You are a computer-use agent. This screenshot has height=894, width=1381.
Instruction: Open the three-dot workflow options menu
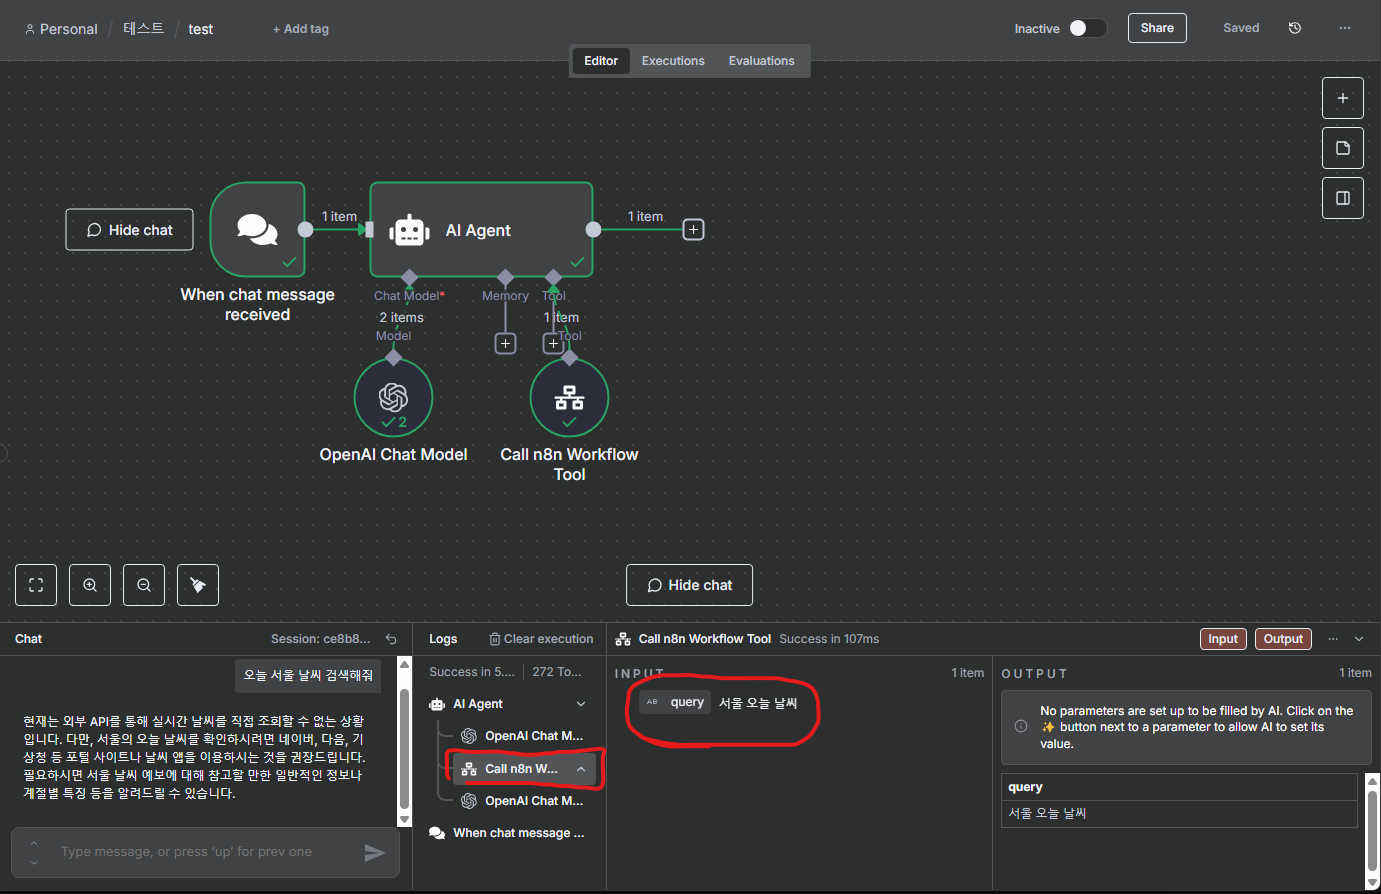(x=1345, y=28)
